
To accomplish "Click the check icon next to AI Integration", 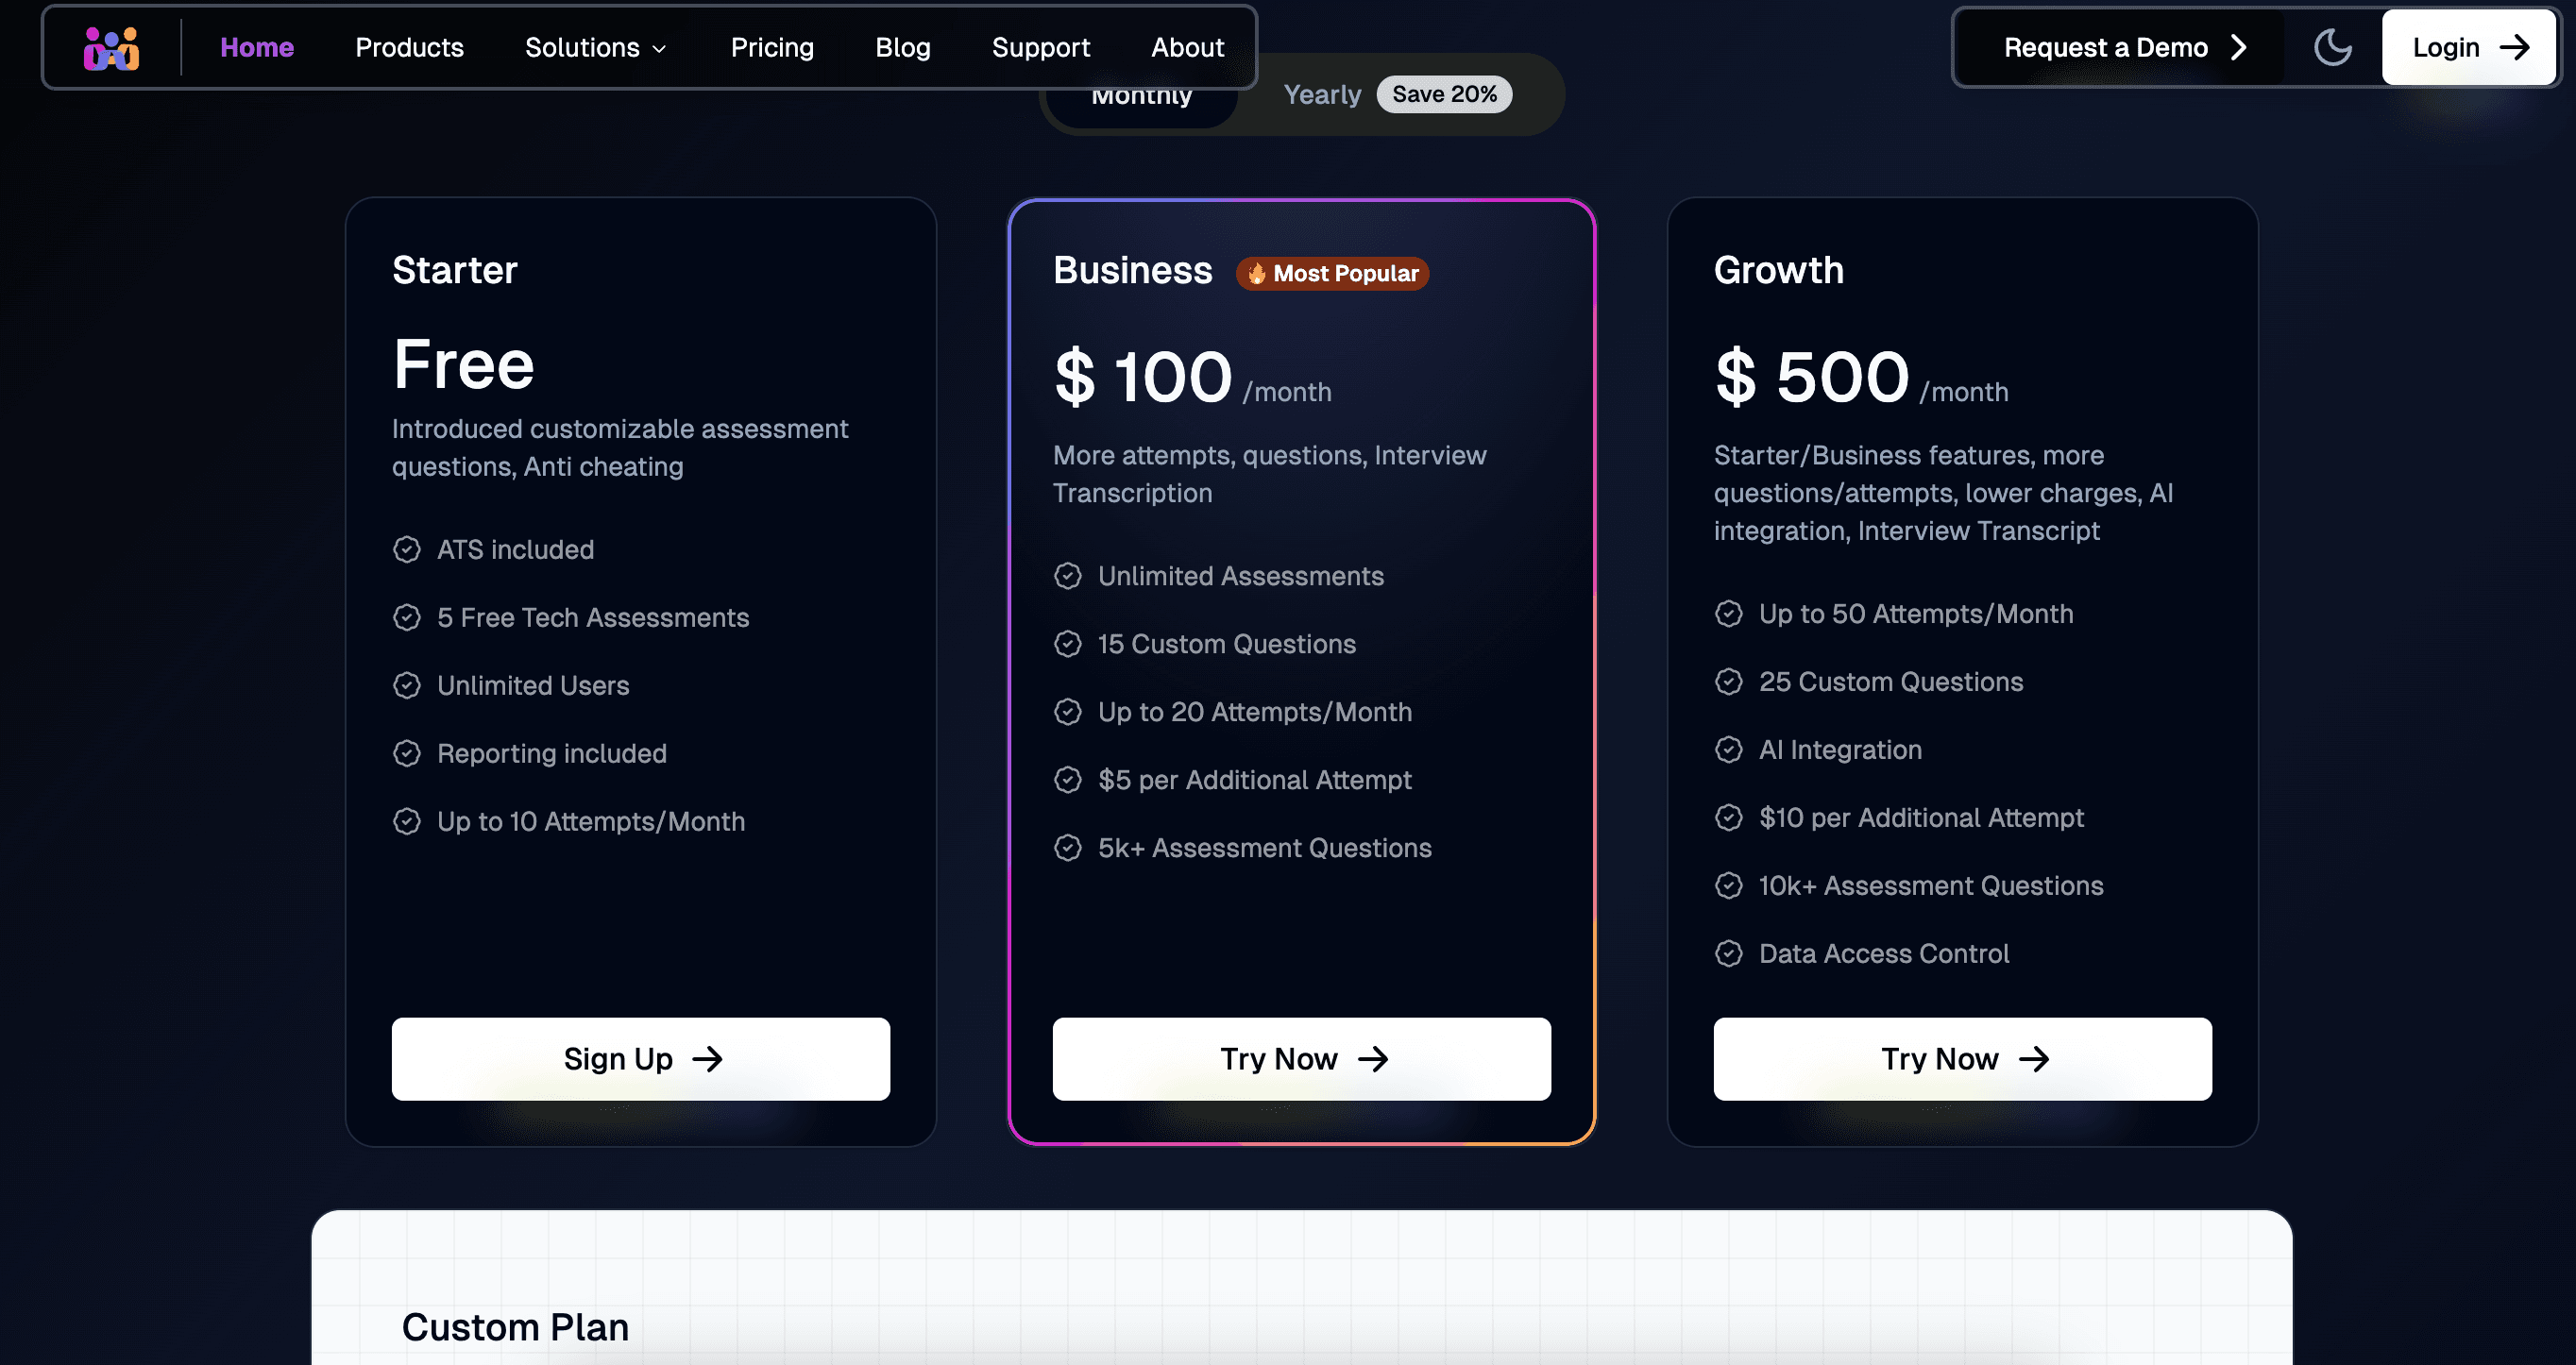I will [x=1729, y=749].
